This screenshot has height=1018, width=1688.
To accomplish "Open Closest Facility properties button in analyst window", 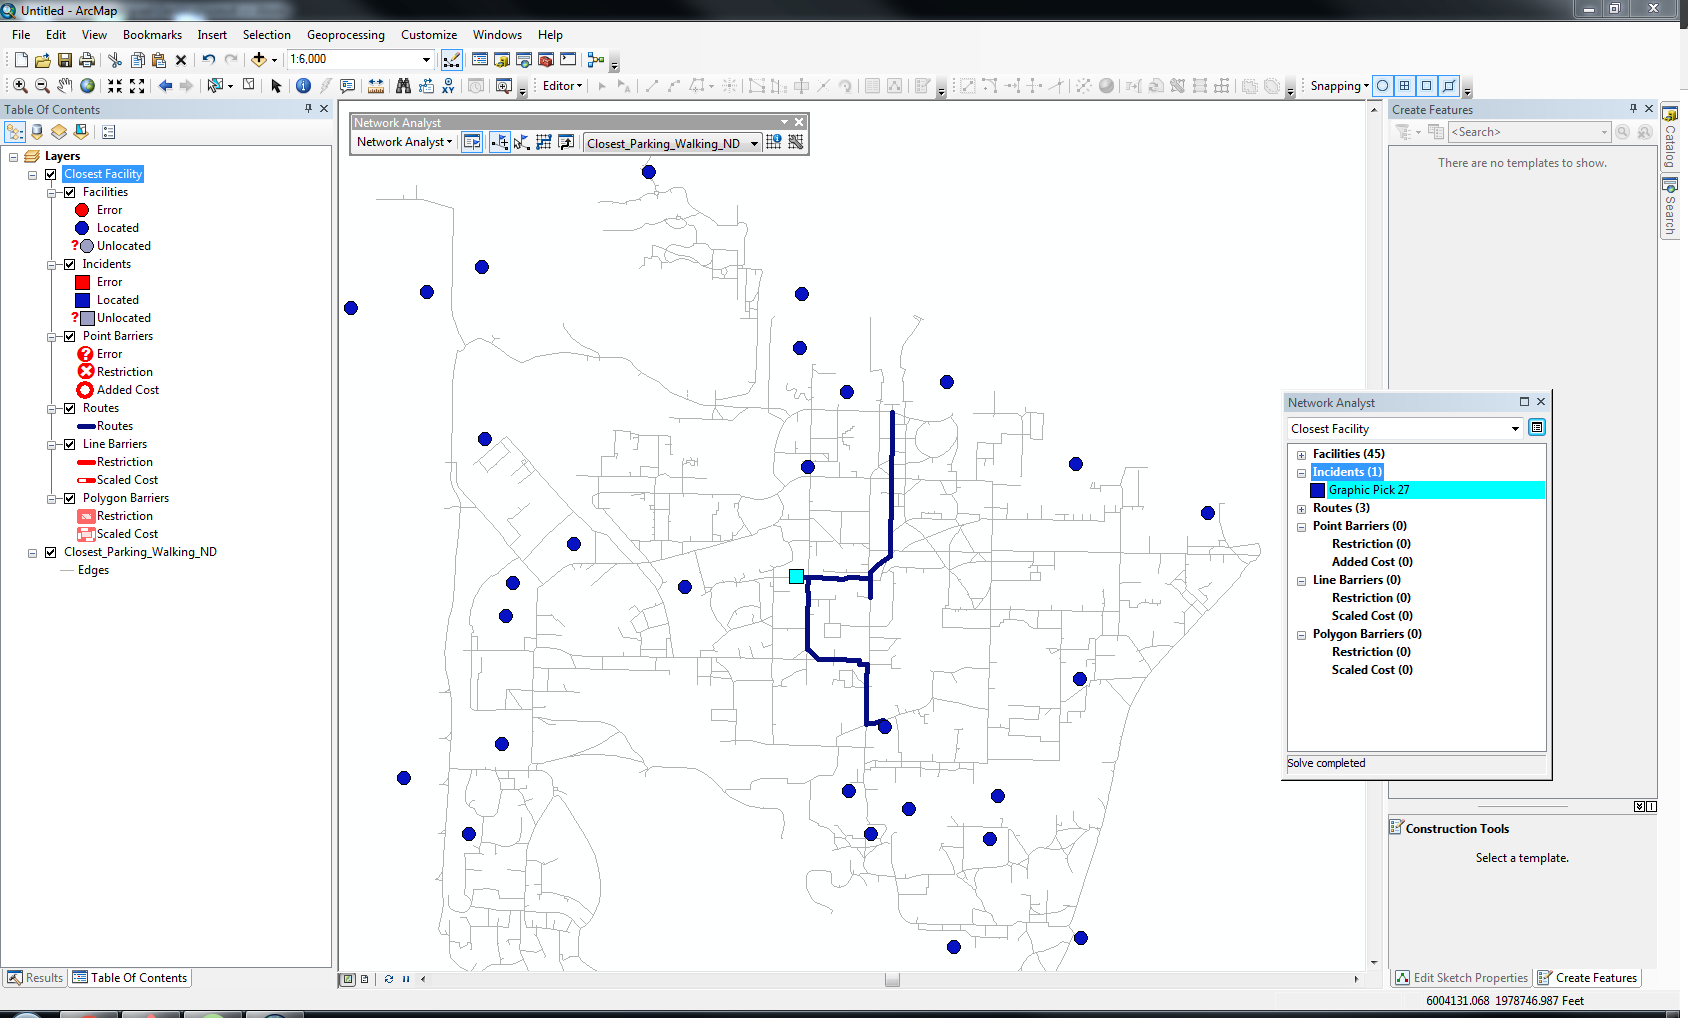I will [1537, 428].
